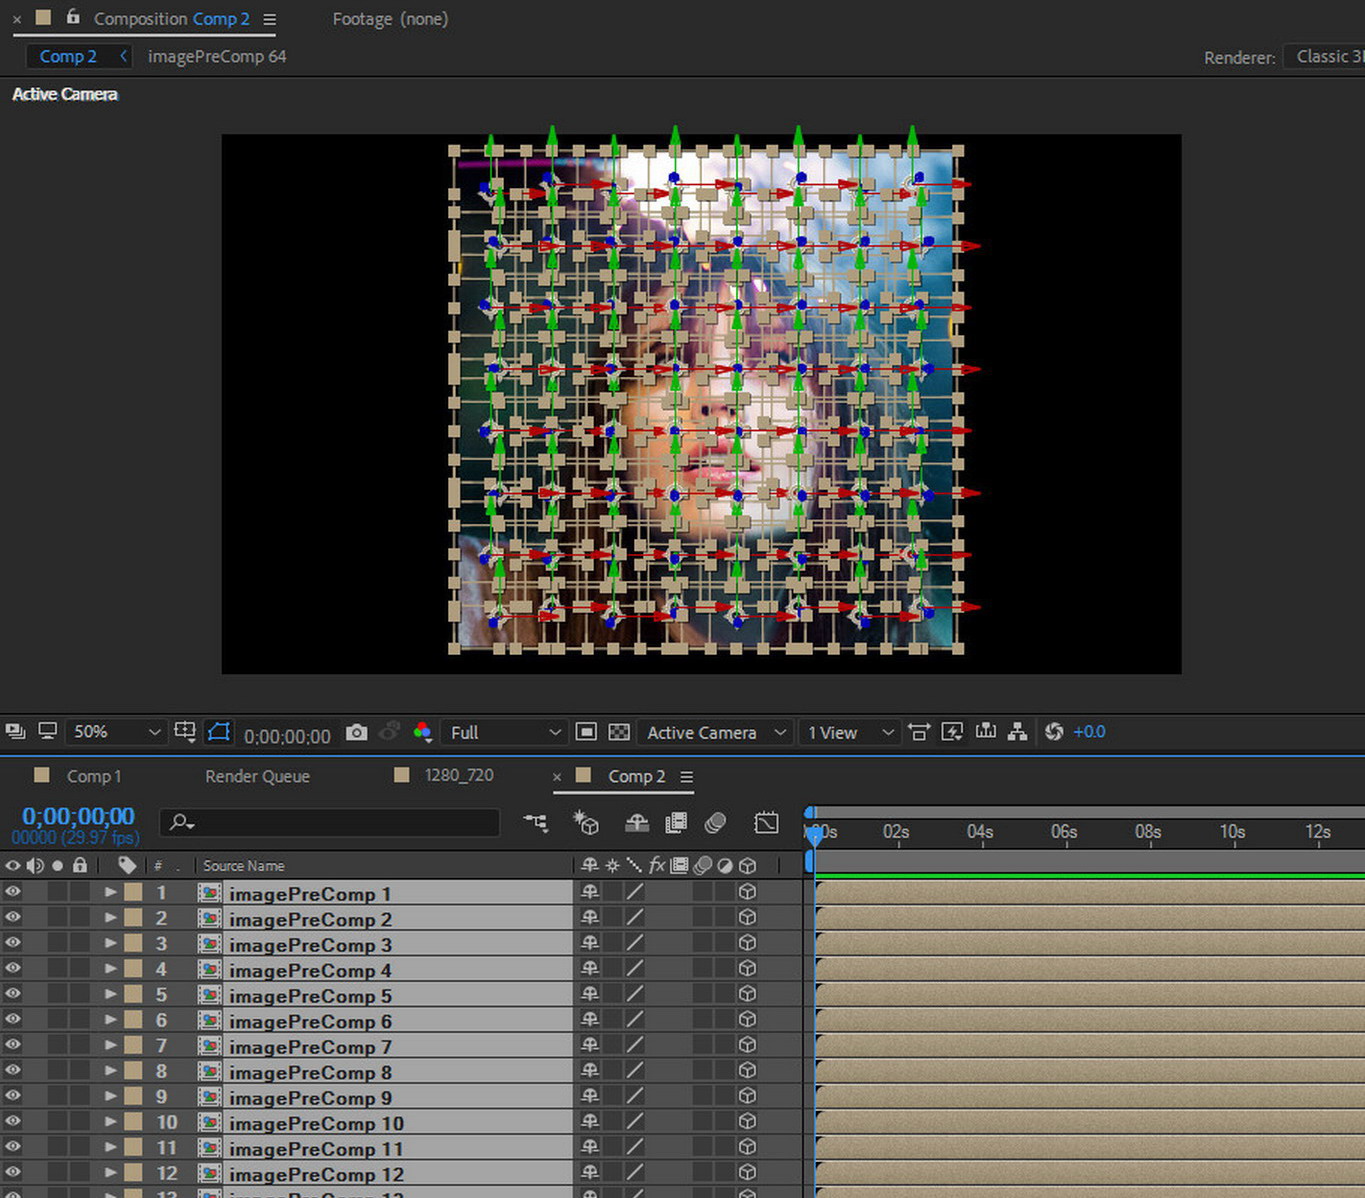1365x1198 pixels.
Task: Open the Graph Editor
Action: [766, 823]
